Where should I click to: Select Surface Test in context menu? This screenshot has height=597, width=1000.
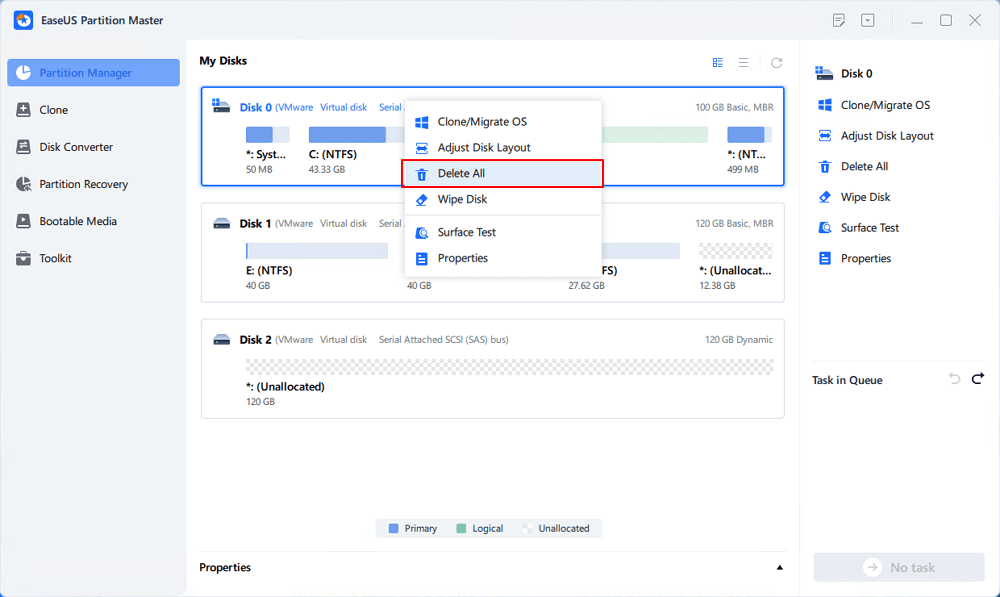tap(503, 232)
